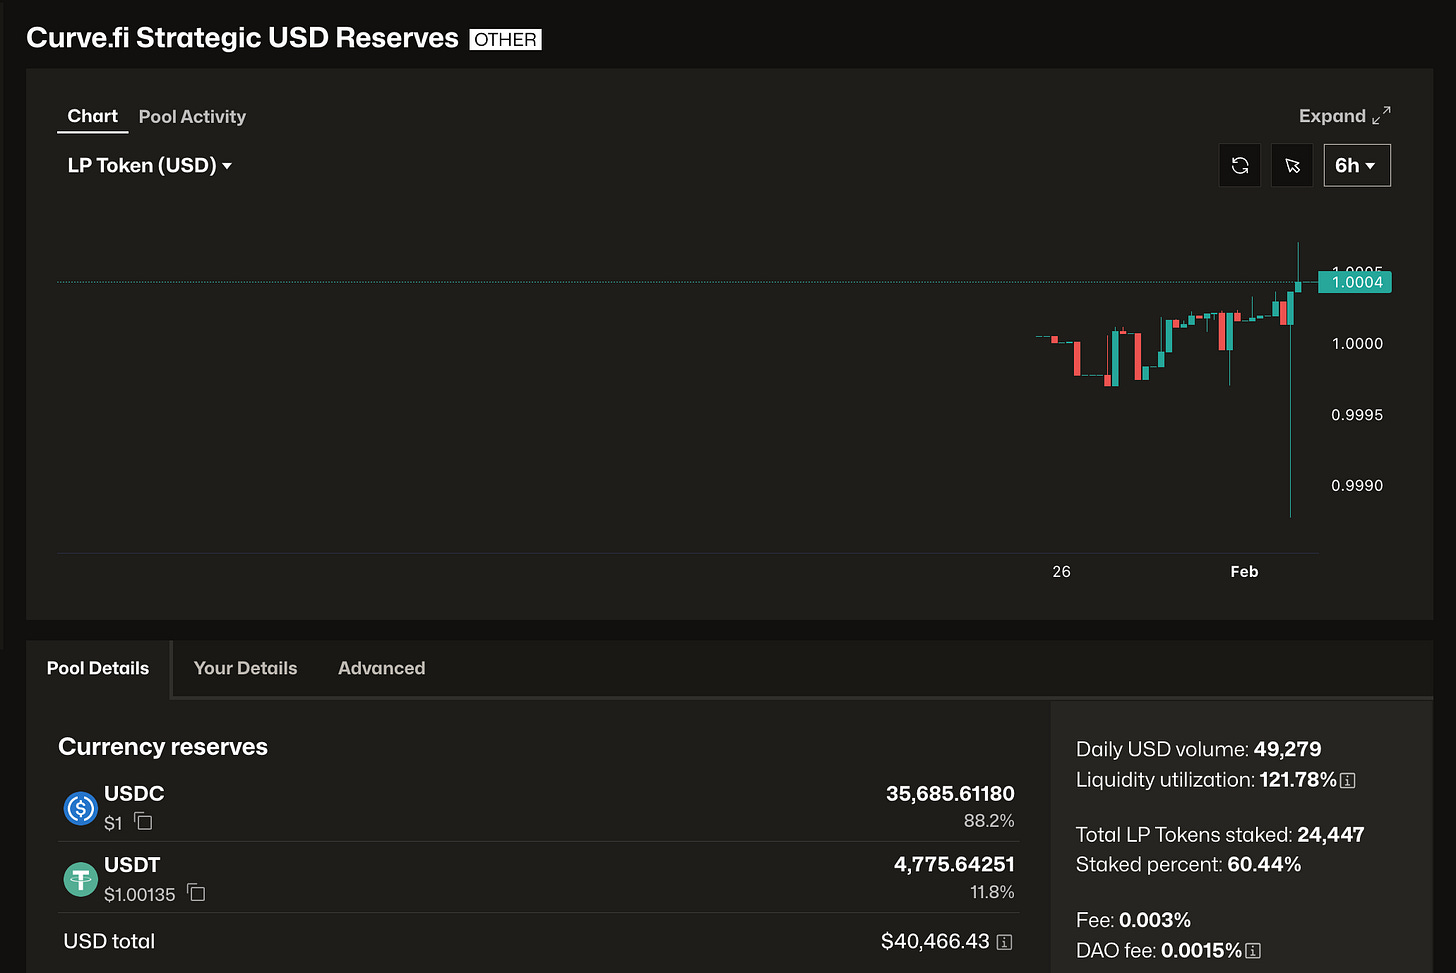Click the chart refresh icon
Image resolution: width=1456 pixels, height=973 pixels.
click(x=1240, y=165)
